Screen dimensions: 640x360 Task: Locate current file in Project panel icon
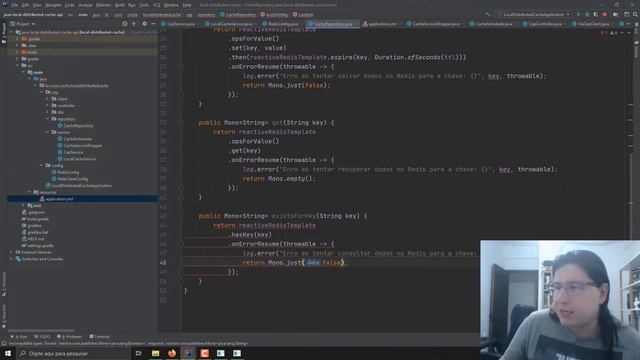point(124,24)
